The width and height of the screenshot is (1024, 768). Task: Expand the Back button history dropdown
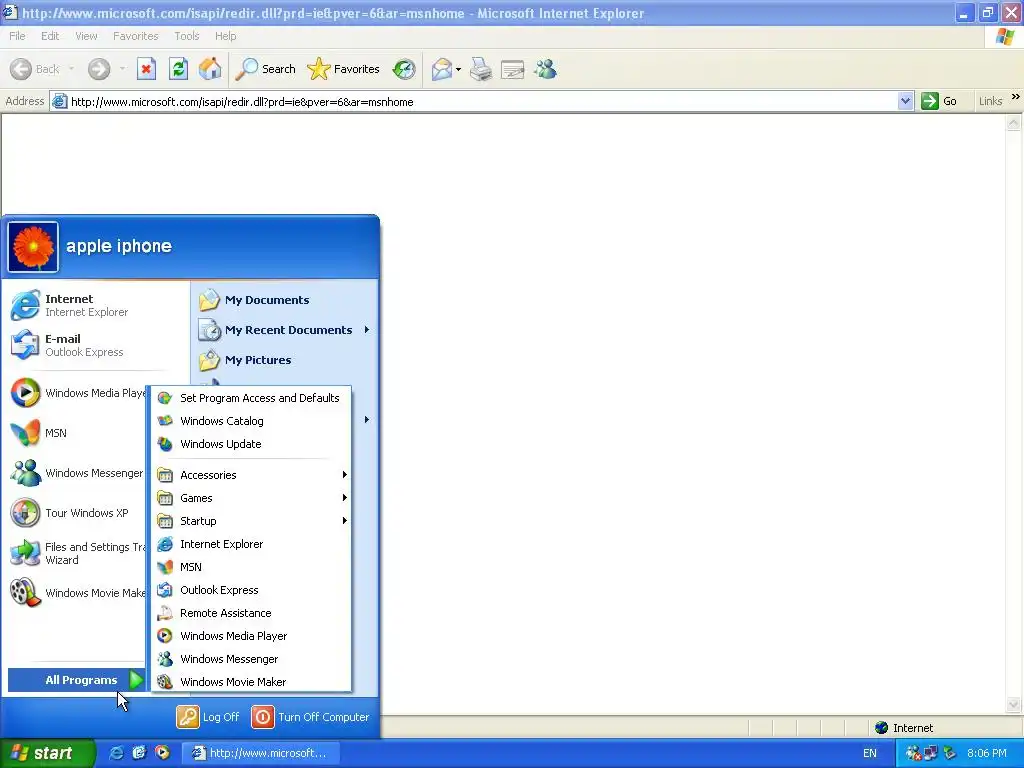click(71, 69)
